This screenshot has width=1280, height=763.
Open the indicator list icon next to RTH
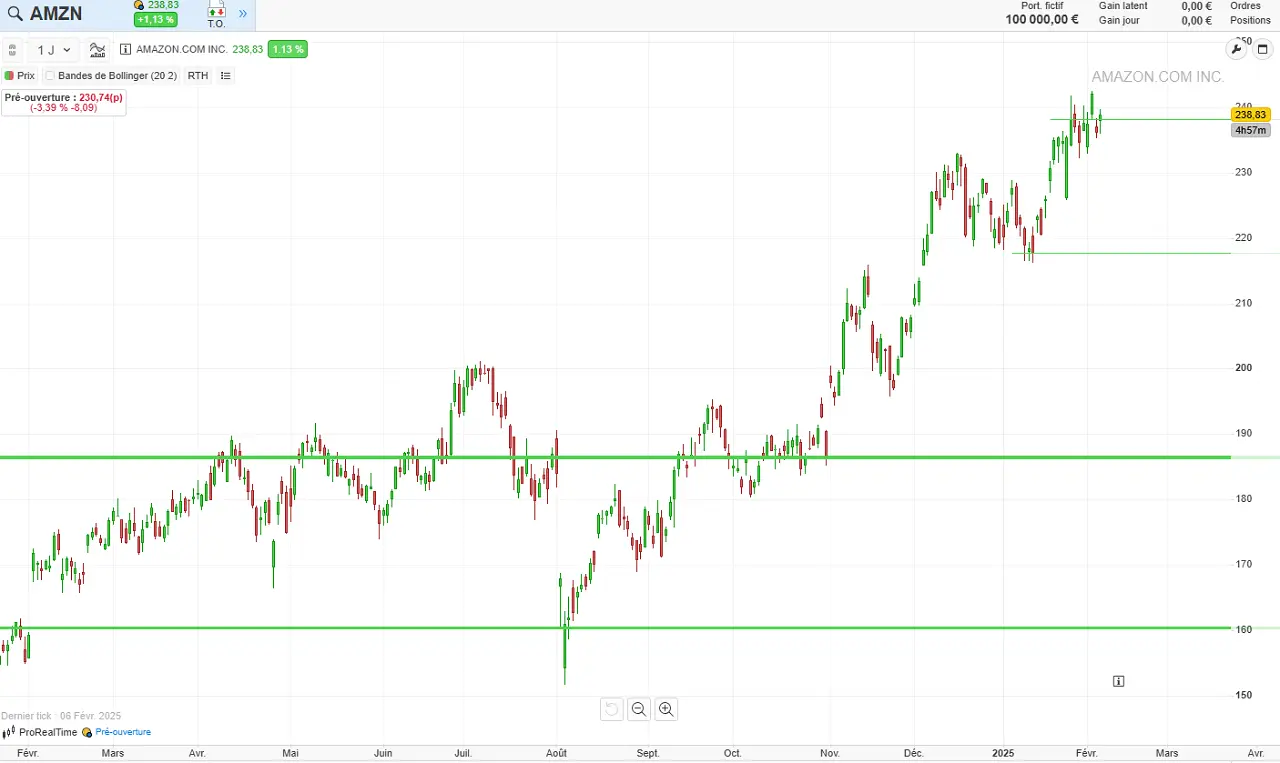[x=225, y=75]
